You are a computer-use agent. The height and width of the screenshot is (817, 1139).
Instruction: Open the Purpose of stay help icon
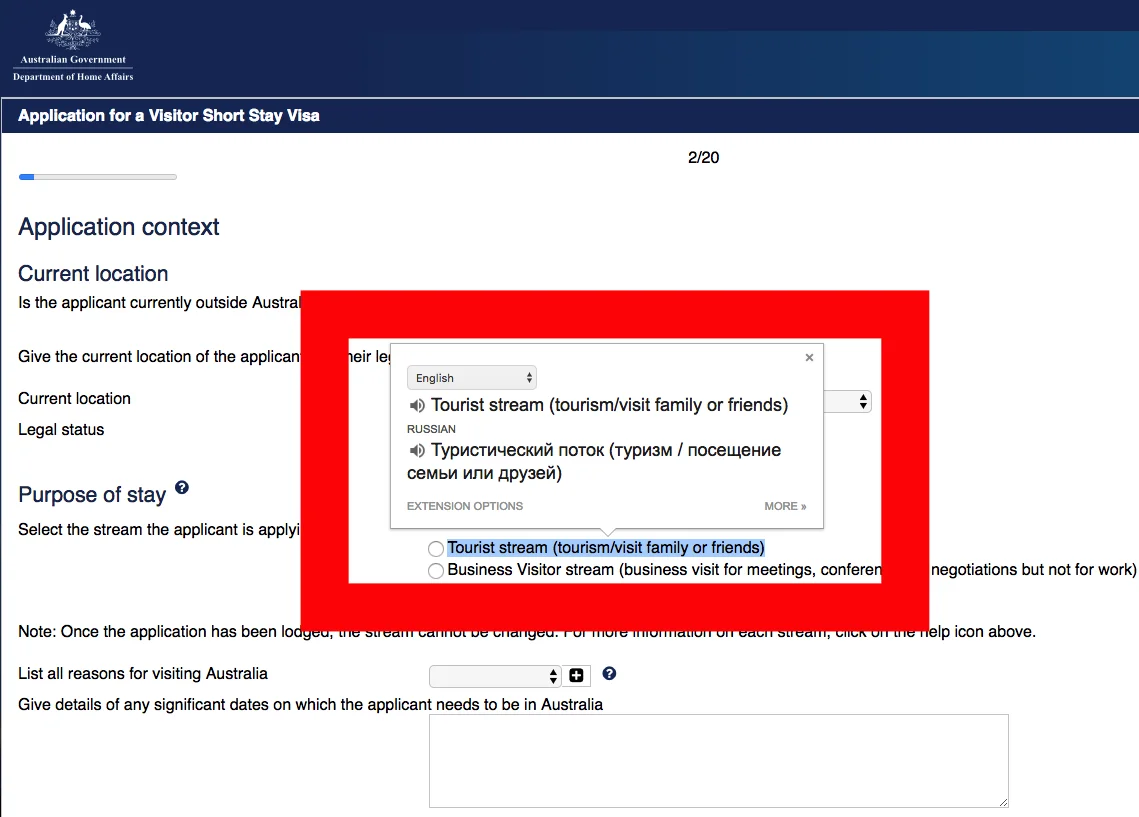point(182,488)
